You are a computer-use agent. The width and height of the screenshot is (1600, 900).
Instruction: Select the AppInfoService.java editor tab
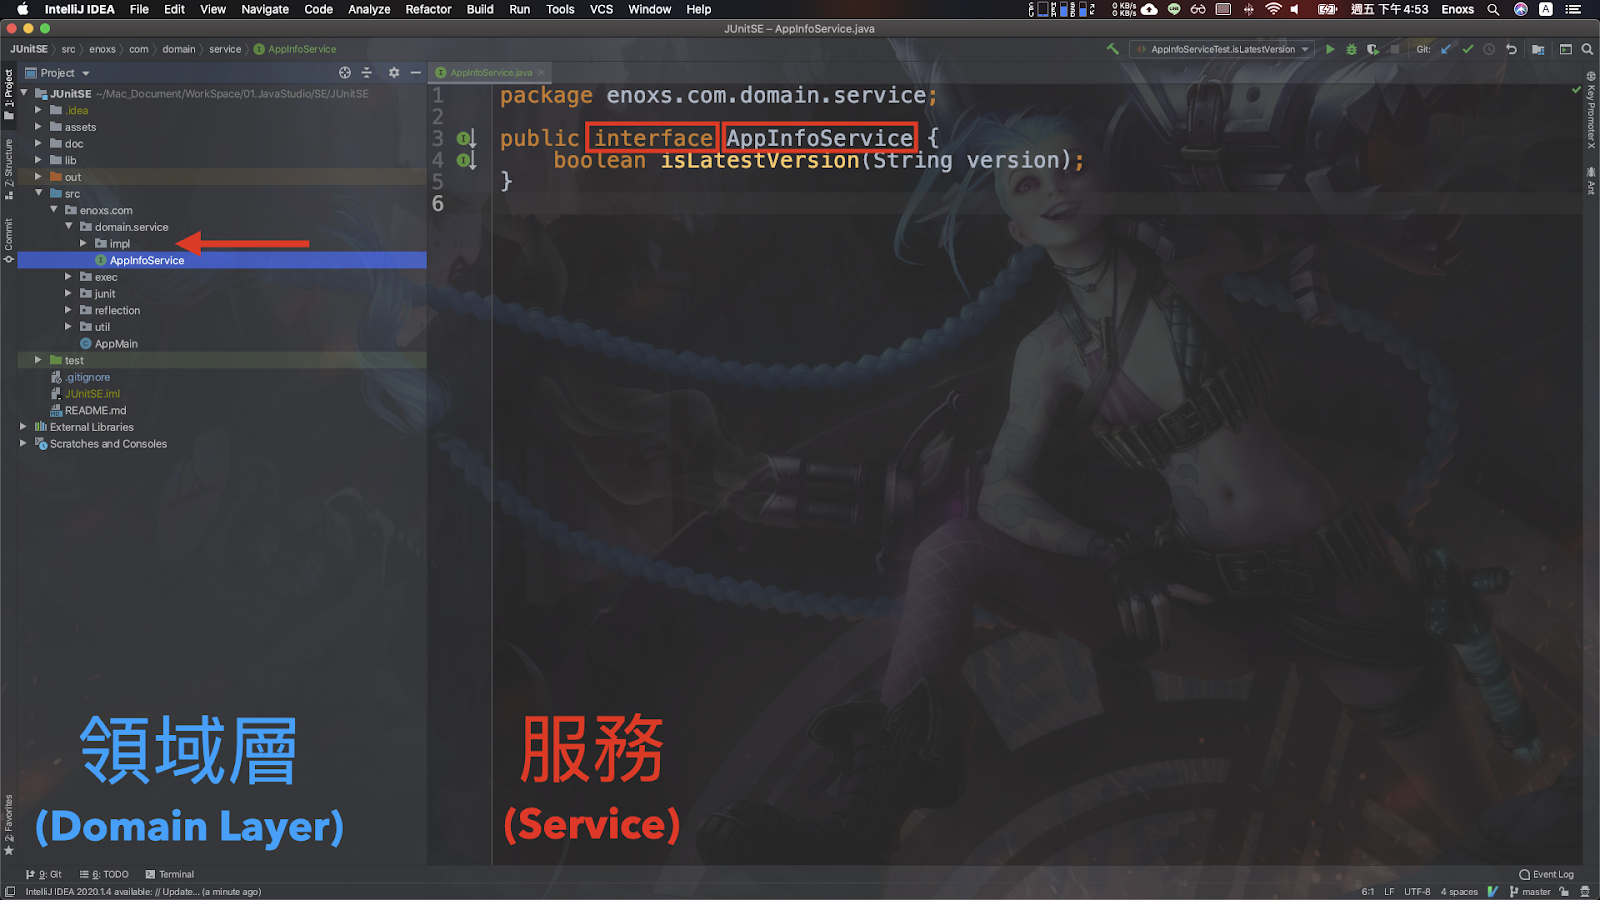pyautogui.click(x=490, y=73)
